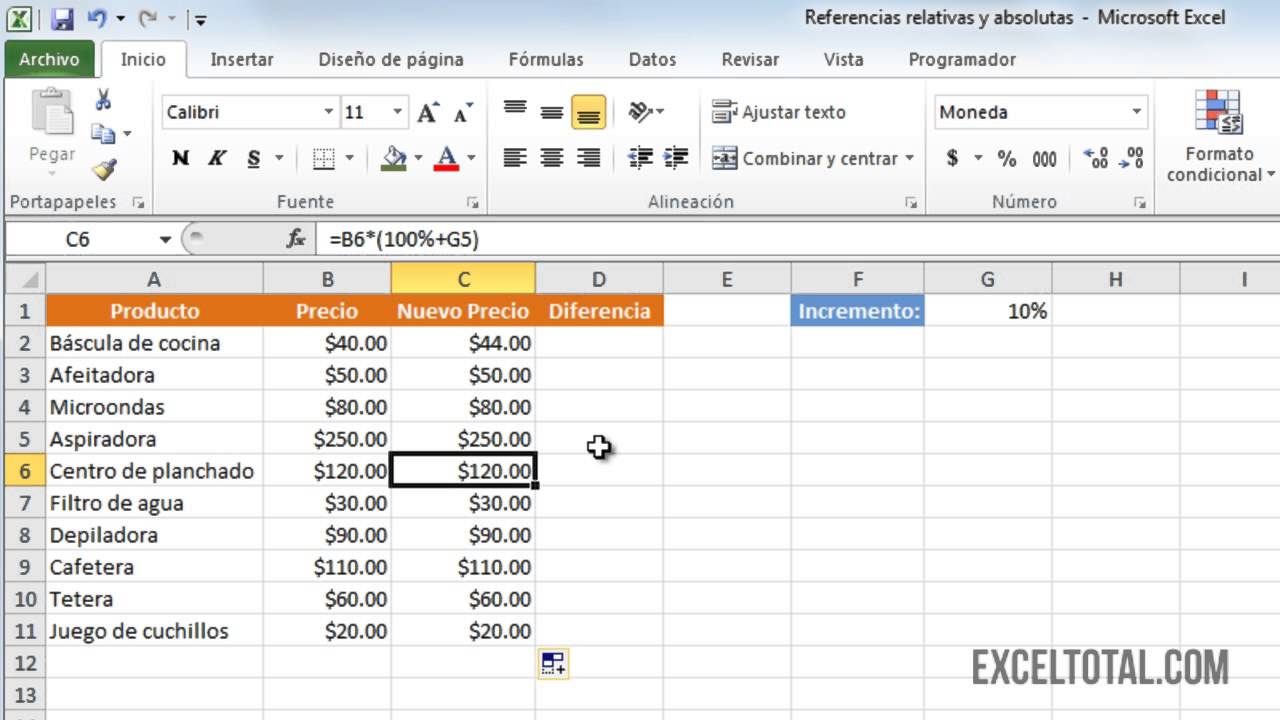
Task: Click the currency $ format icon
Action: 952,158
